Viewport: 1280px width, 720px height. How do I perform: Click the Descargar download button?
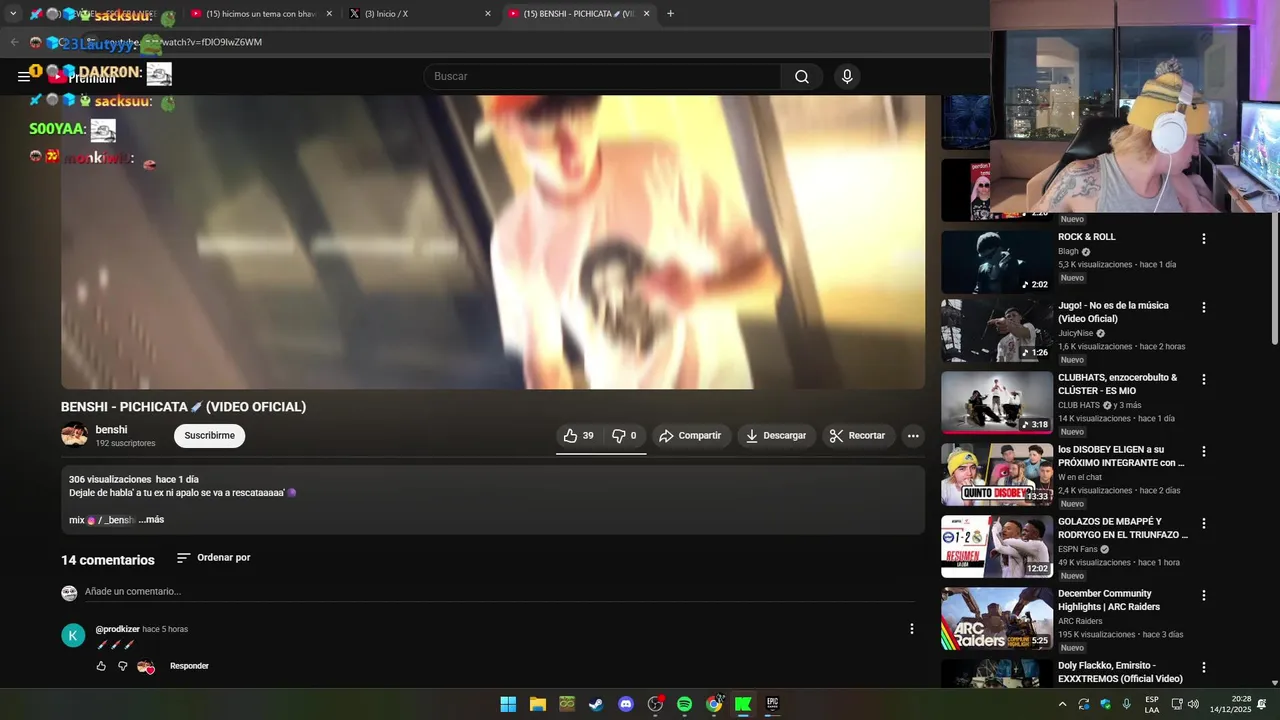click(x=776, y=436)
